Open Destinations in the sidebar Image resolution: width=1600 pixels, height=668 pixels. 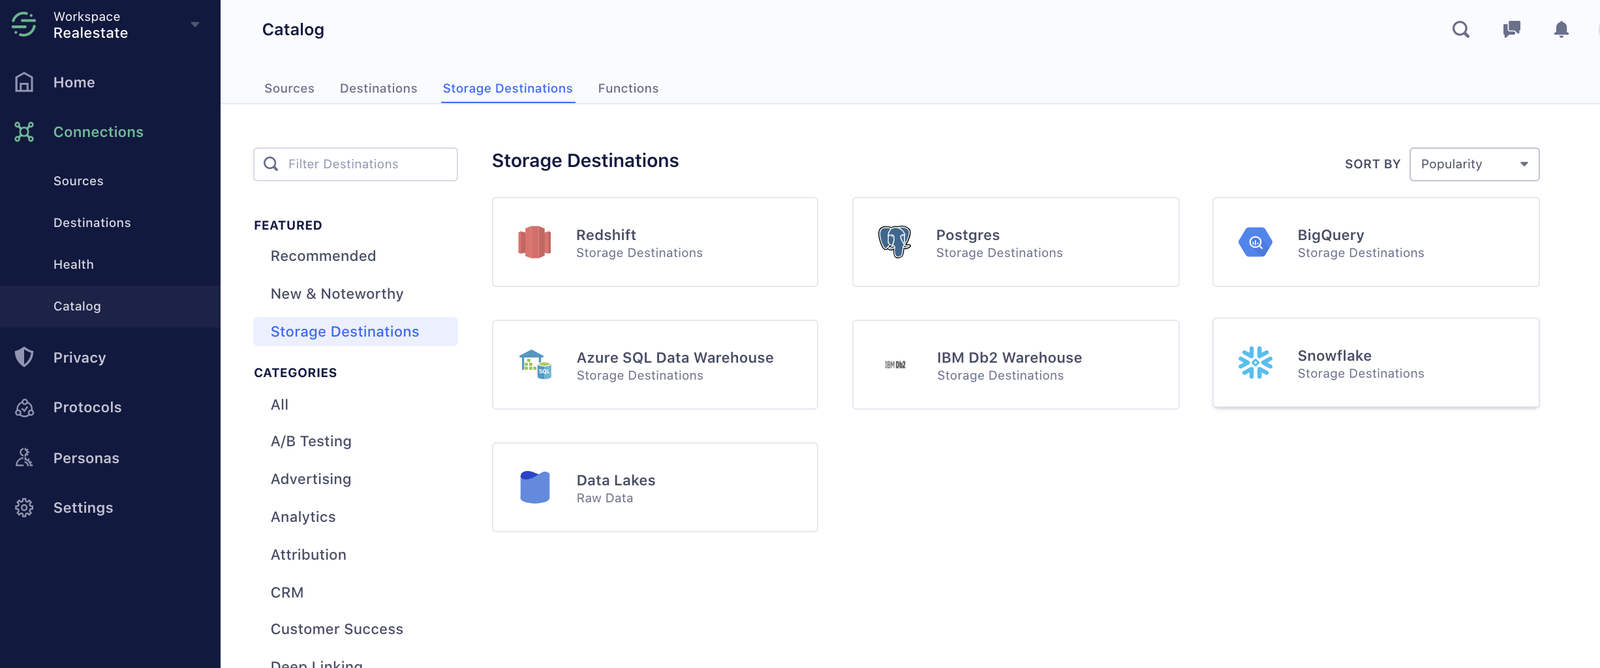point(92,223)
